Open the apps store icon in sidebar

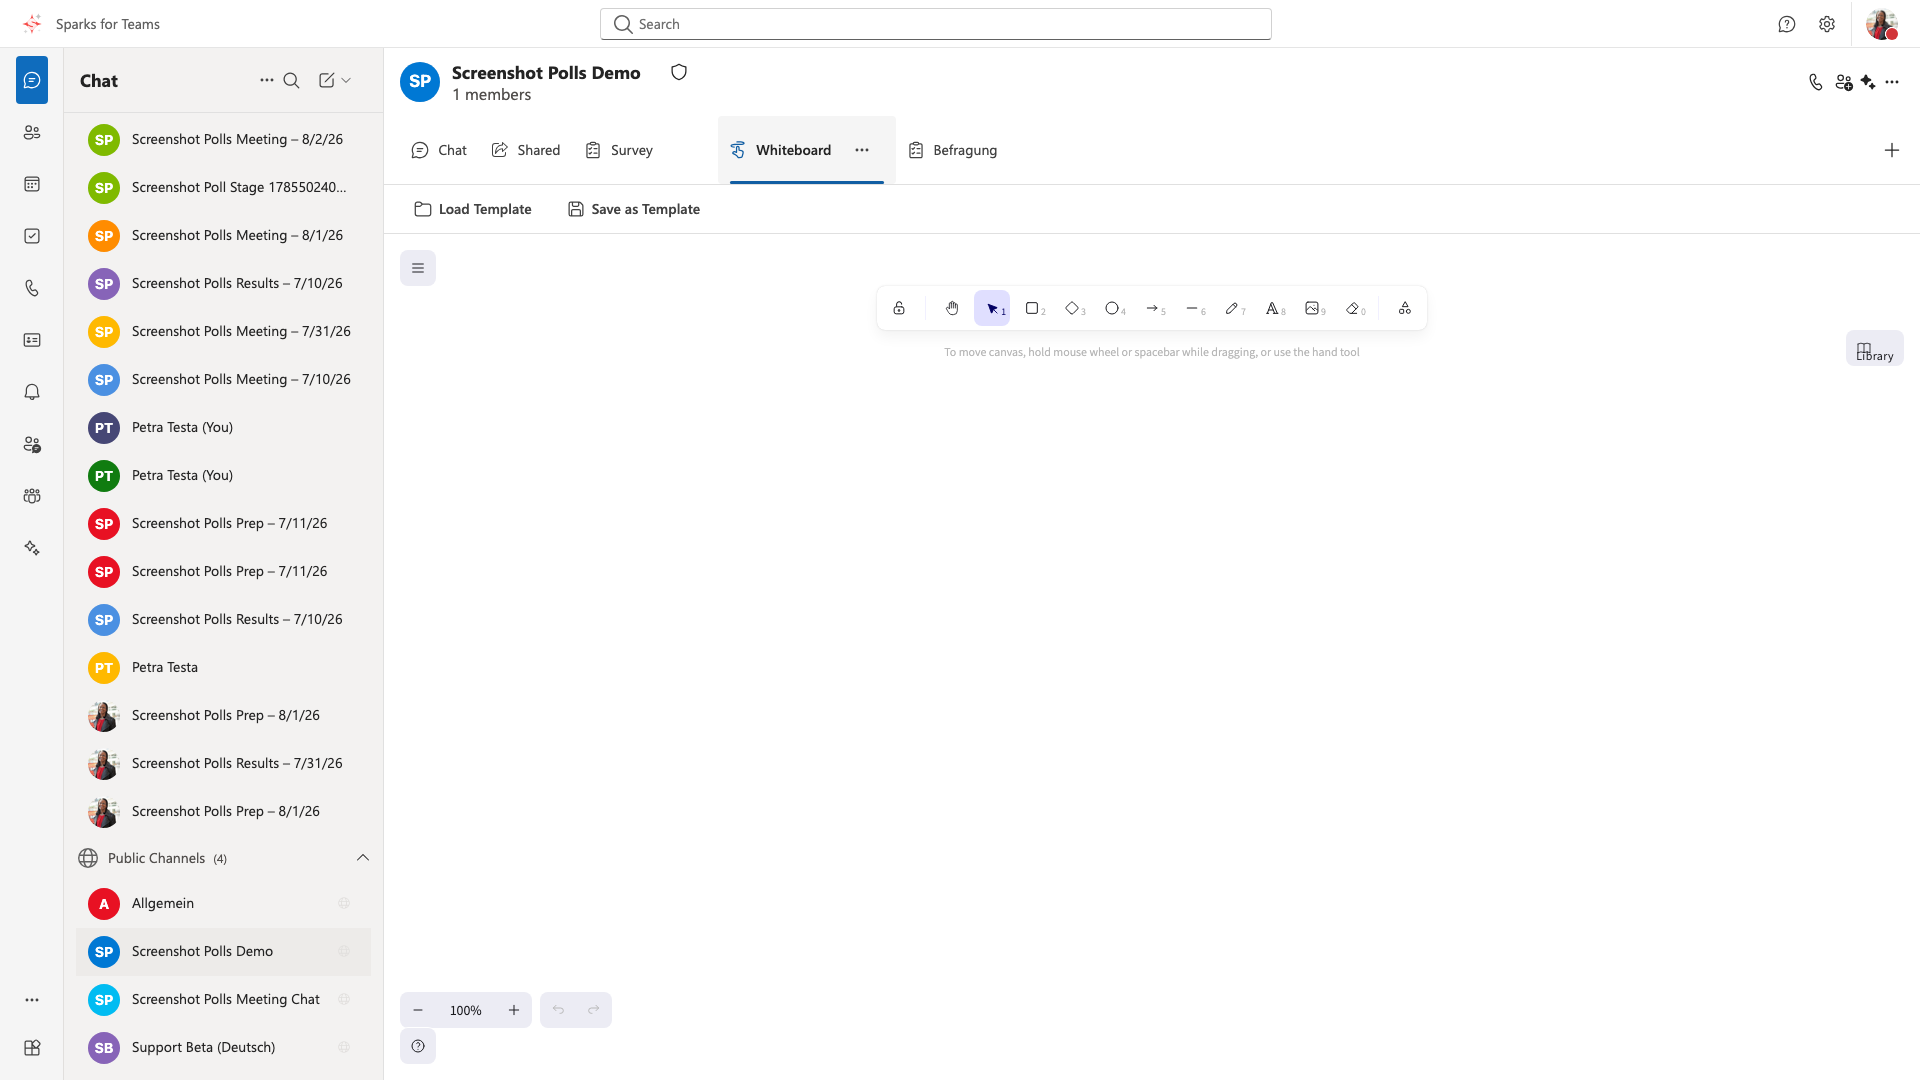pos(32,1048)
